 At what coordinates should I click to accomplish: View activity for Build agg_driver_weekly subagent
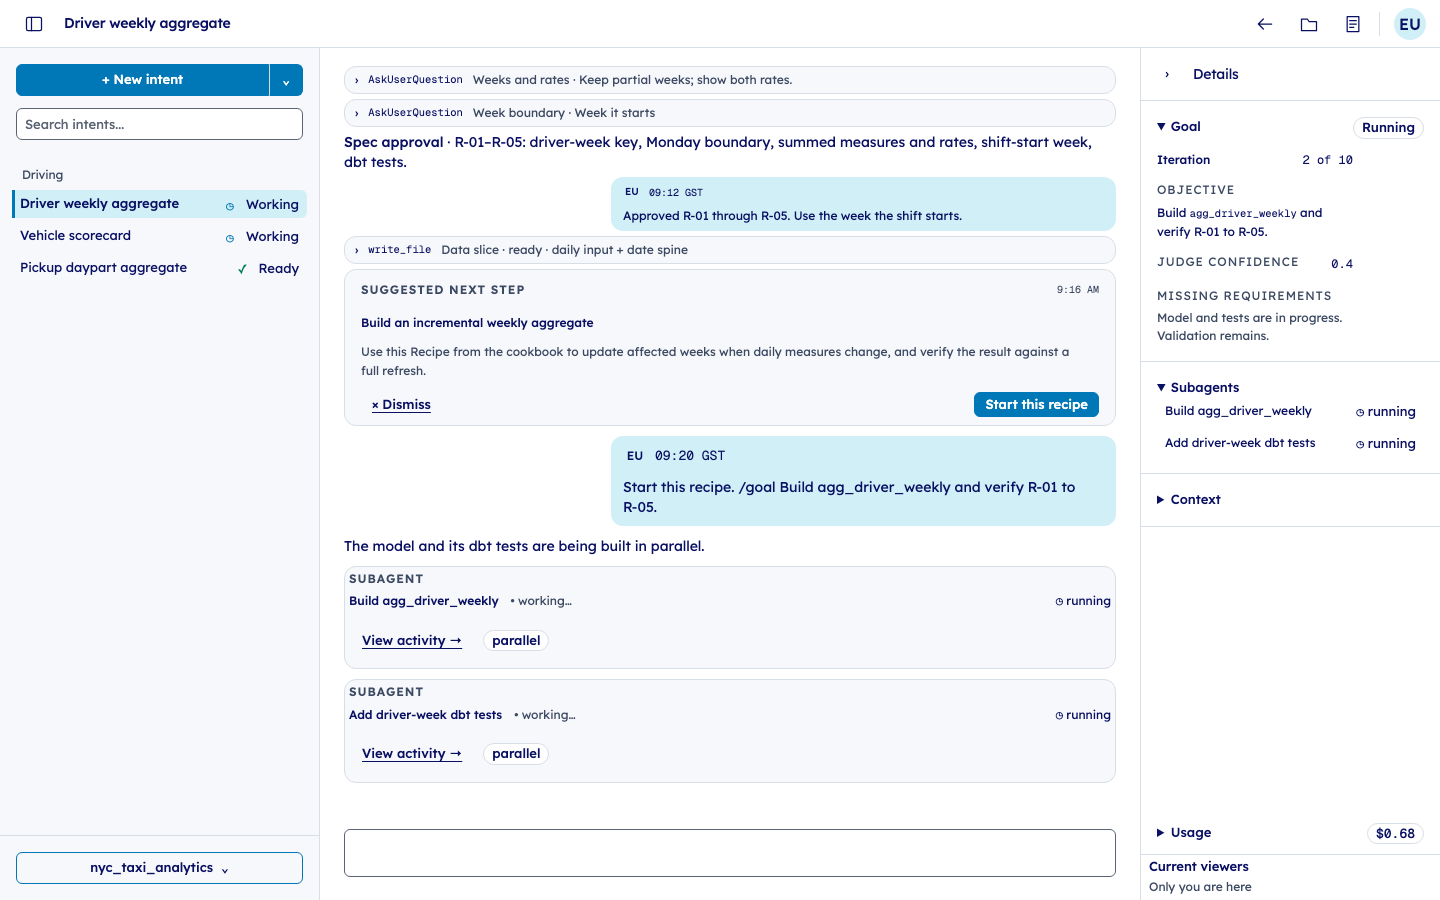(412, 641)
